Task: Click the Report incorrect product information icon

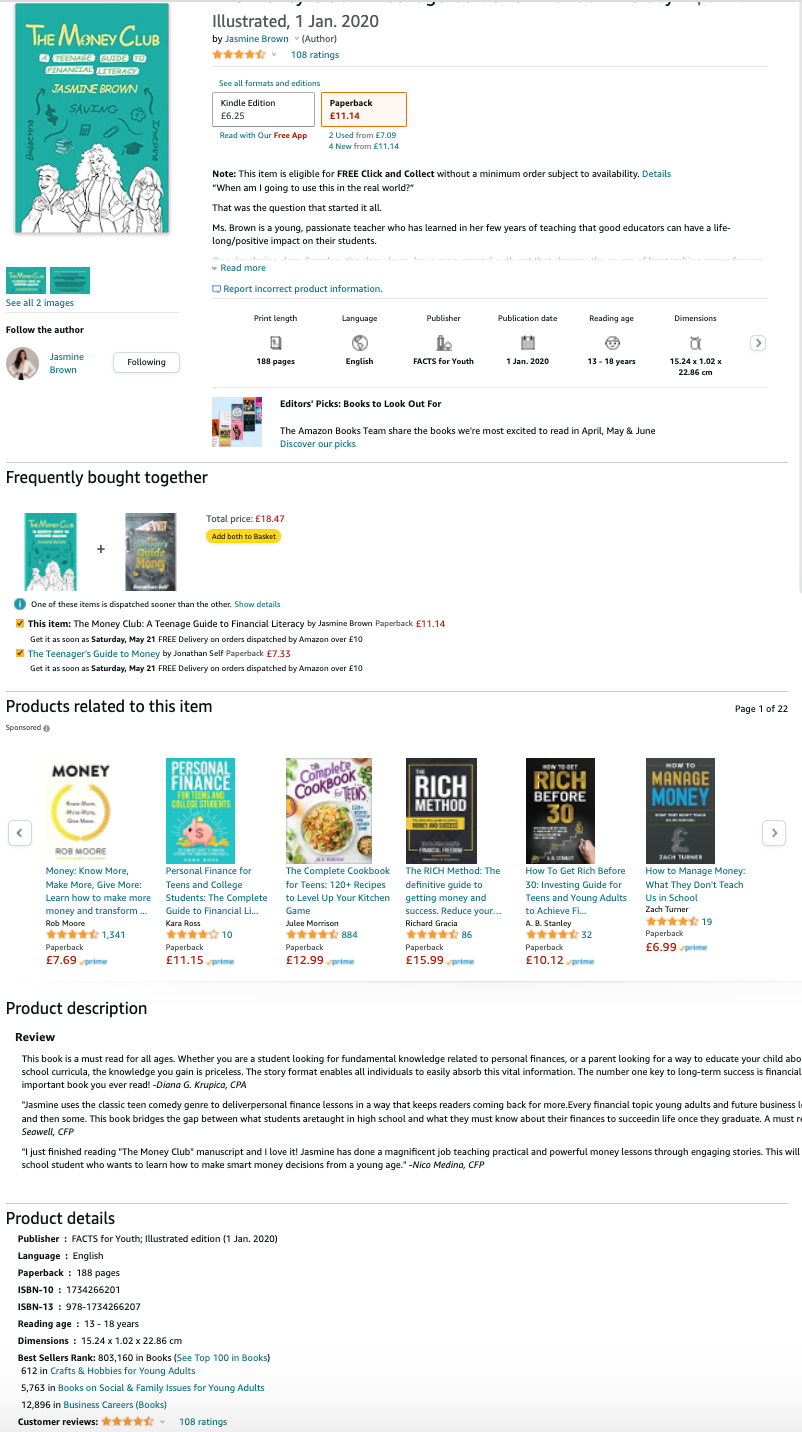Action: coord(216,289)
